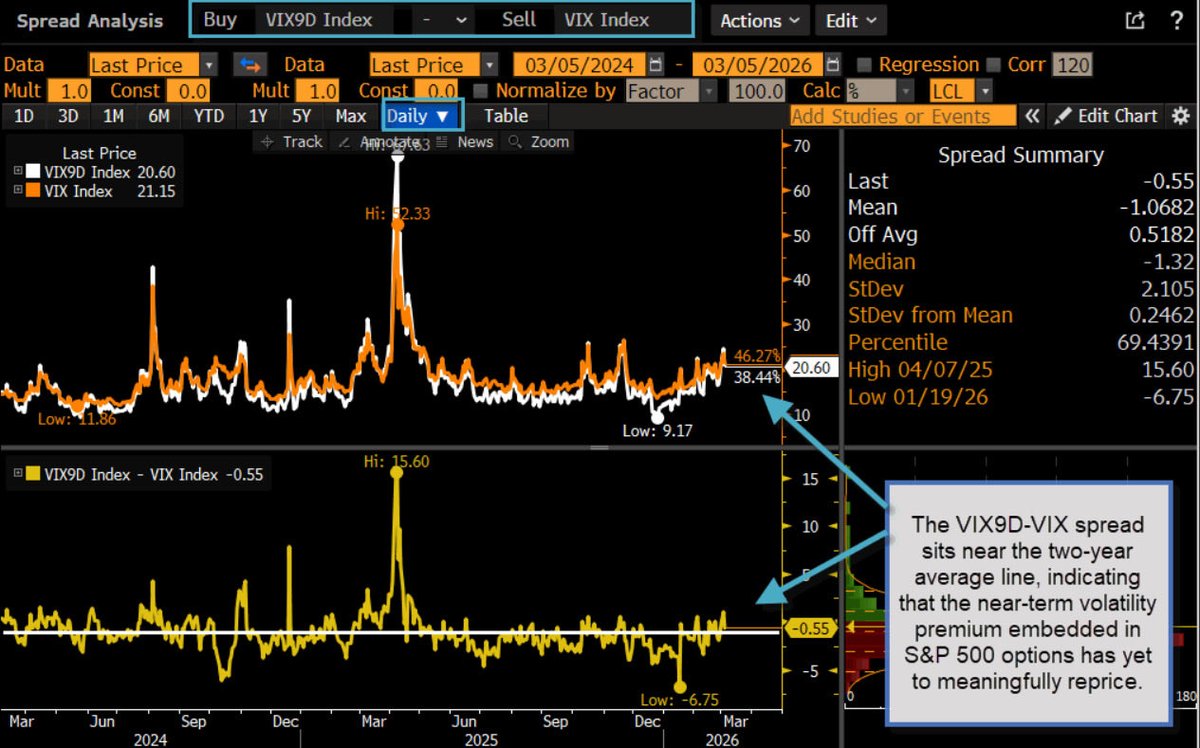Click the end date field 03/05/2026
This screenshot has height=748, width=1200.
tap(759, 65)
